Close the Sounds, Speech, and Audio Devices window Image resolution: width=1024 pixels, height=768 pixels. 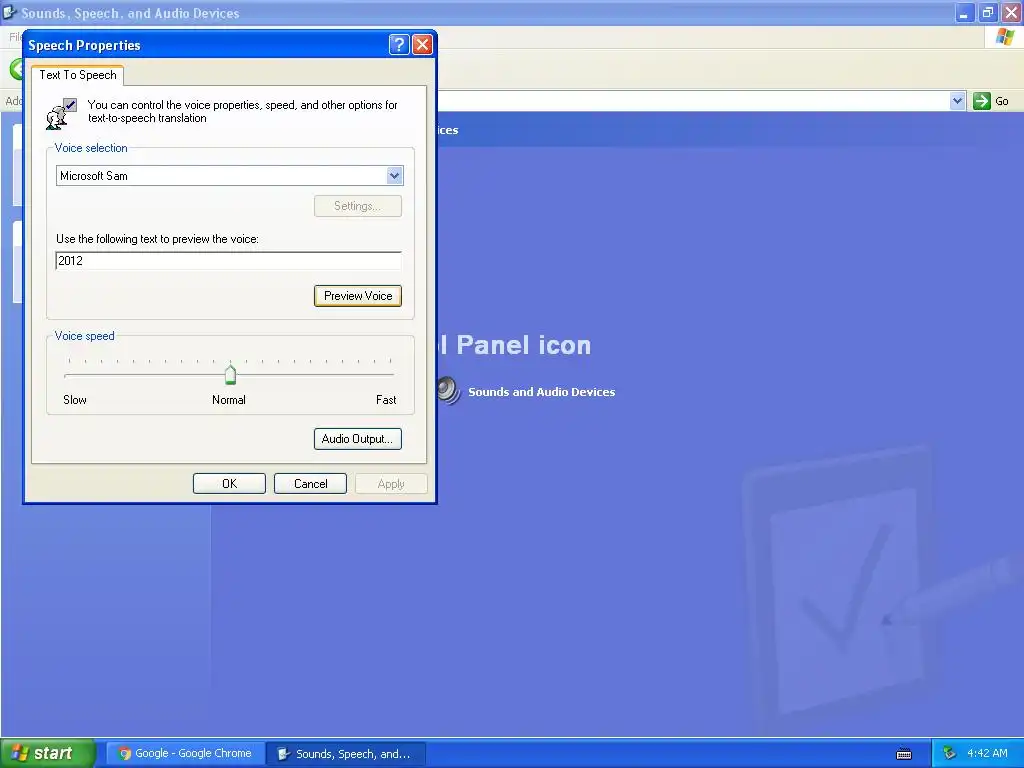1012,12
